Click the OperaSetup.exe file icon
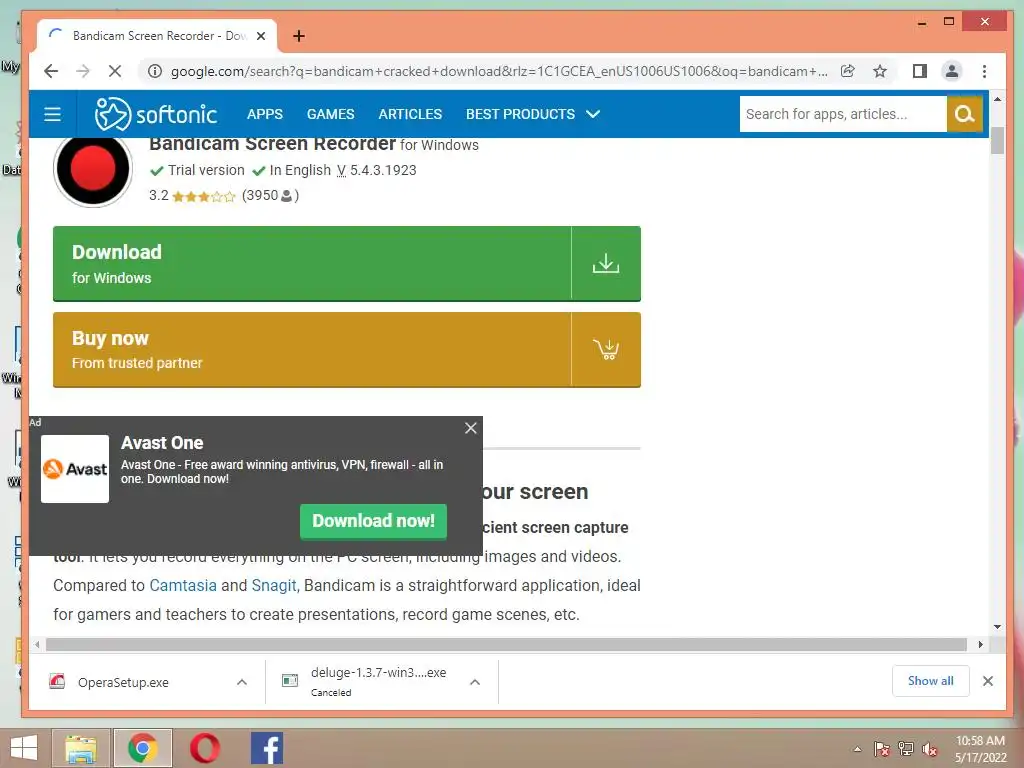 [57, 682]
